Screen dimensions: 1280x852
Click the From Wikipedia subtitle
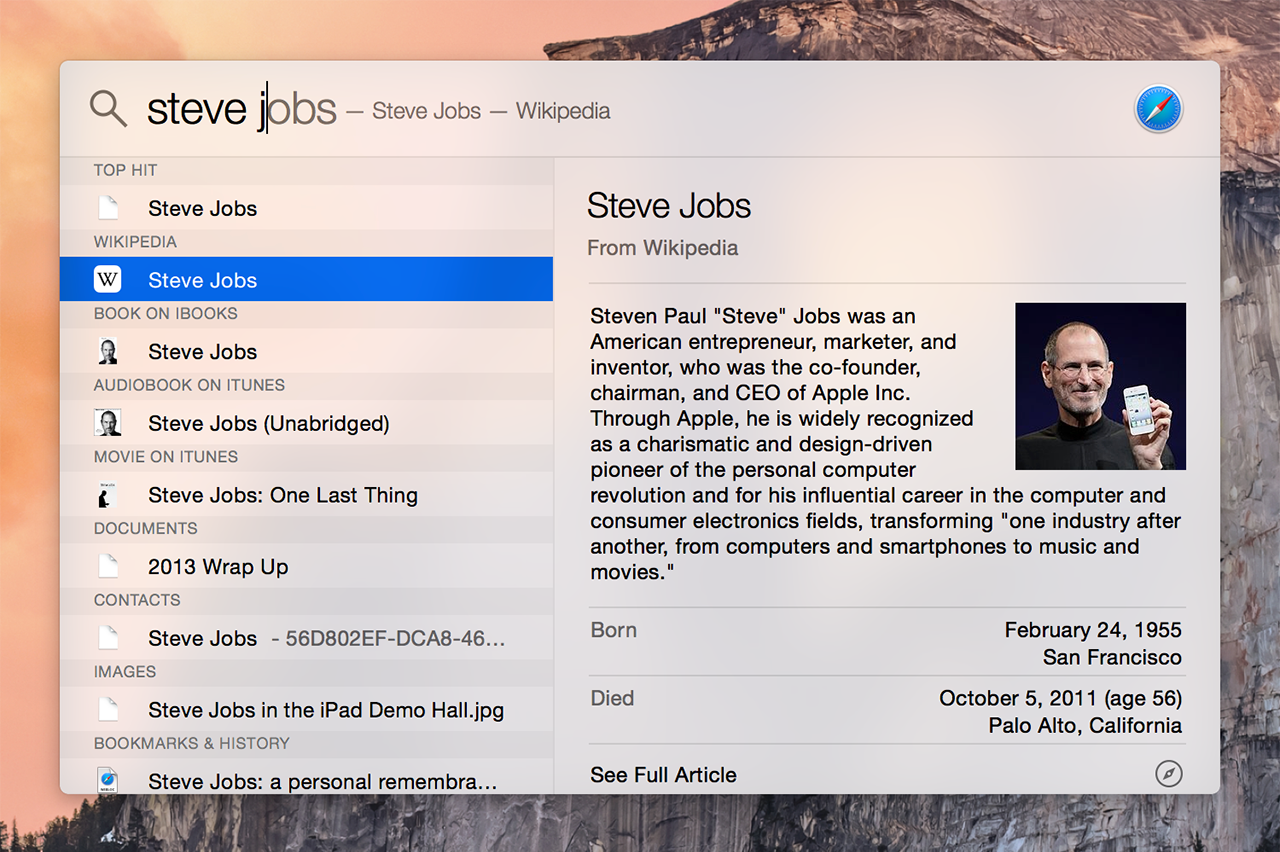(662, 247)
